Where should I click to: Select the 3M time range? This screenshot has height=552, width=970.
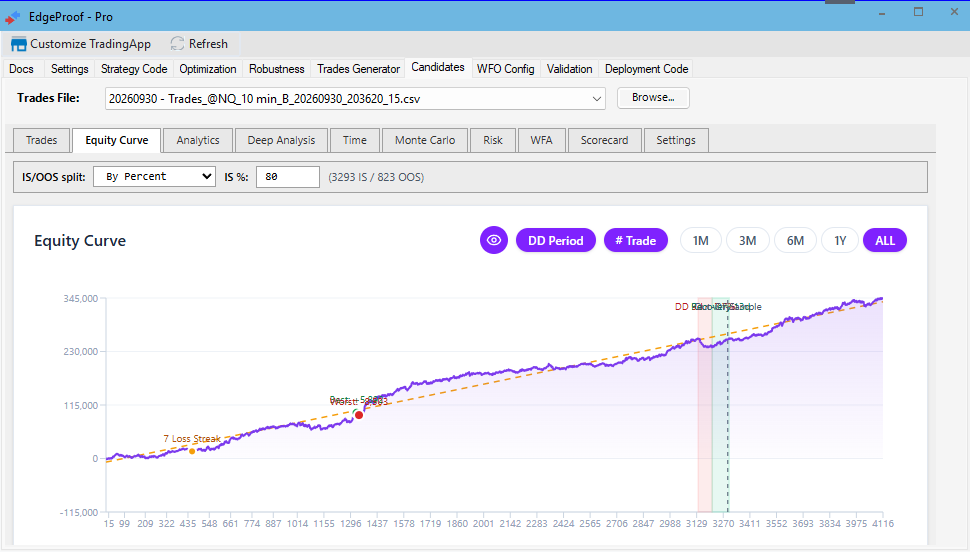(x=748, y=241)
